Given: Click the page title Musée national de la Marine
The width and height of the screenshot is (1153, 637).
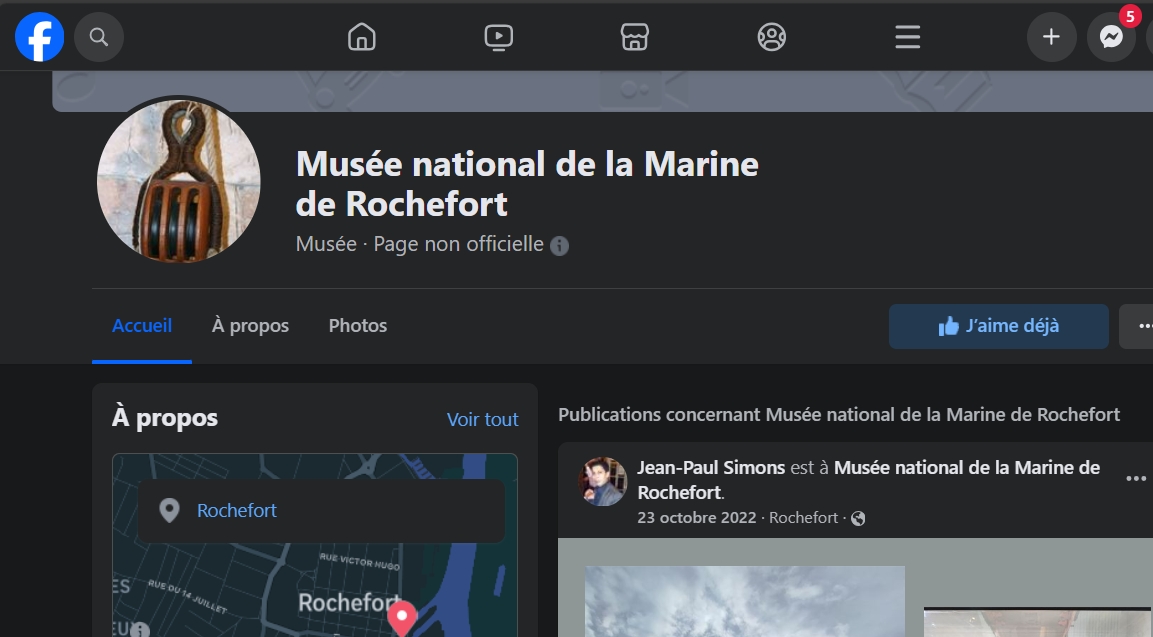Looking at the screenshot, I should [526, 184].
